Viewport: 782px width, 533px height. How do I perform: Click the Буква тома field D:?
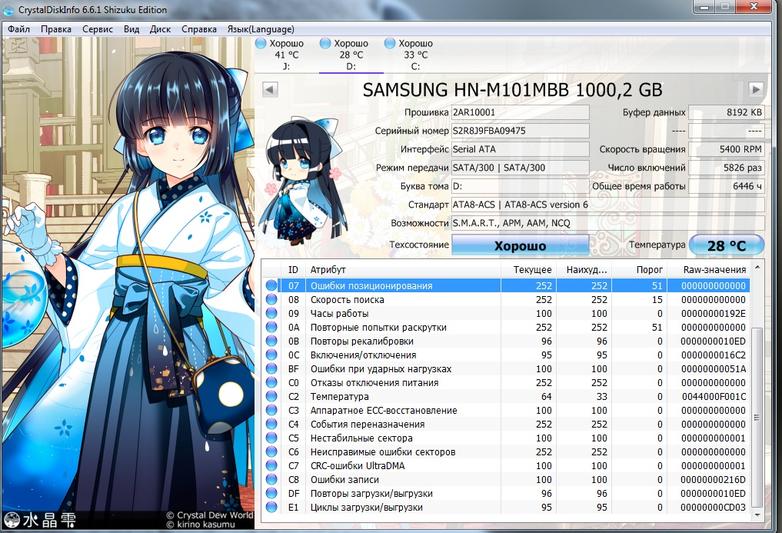tap(520, 186)
